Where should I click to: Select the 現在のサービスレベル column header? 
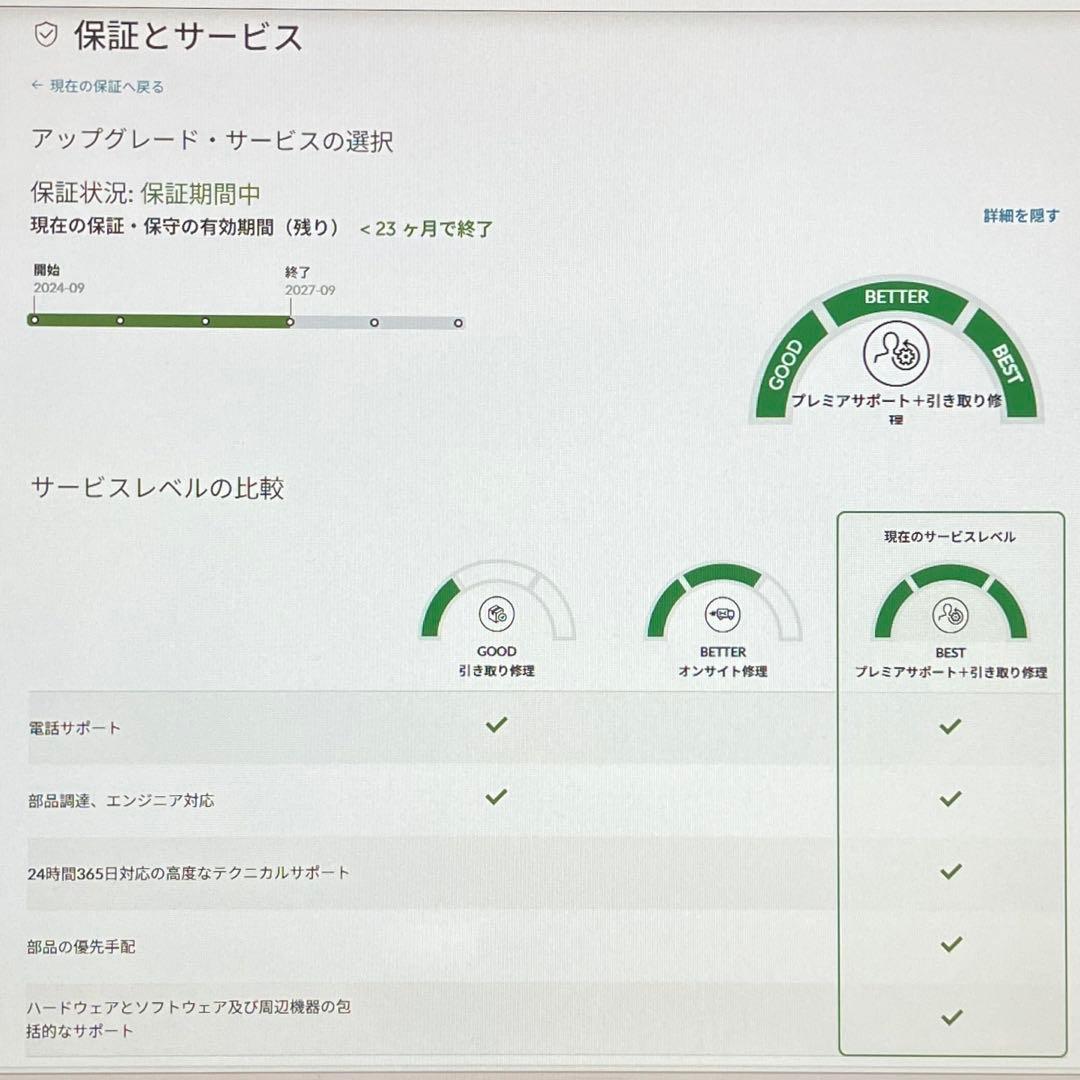point(950,536)
